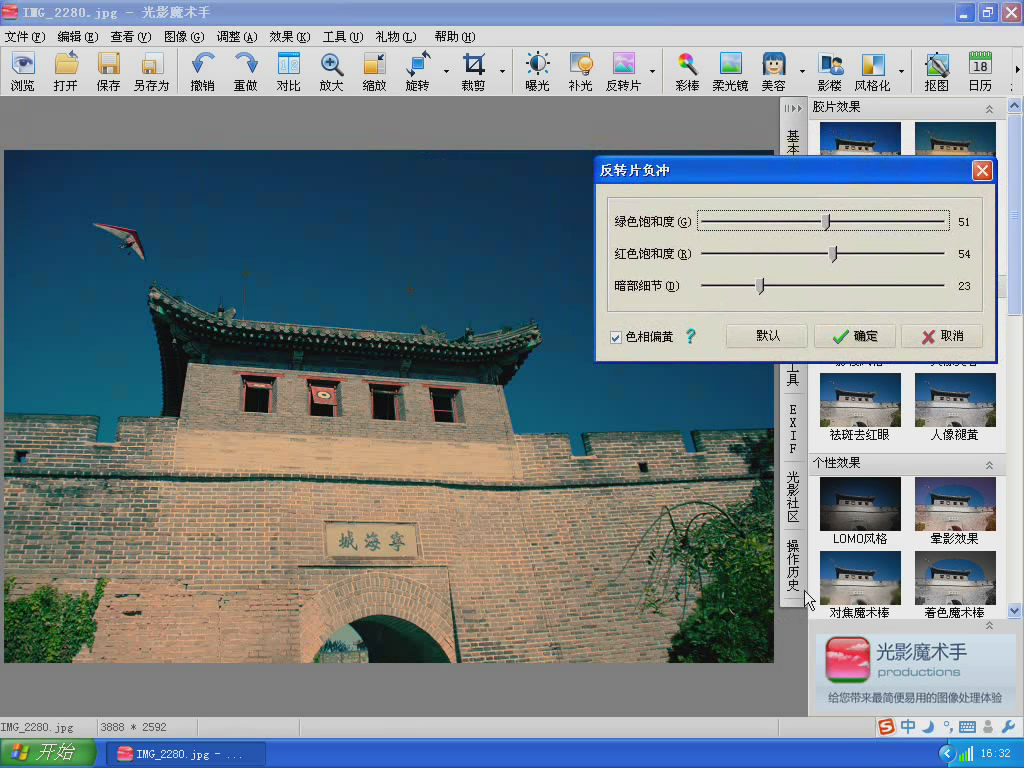Open the 帮助 menu
The height and width of the screenshot is (768, 1024).
[x=455, y=37]
